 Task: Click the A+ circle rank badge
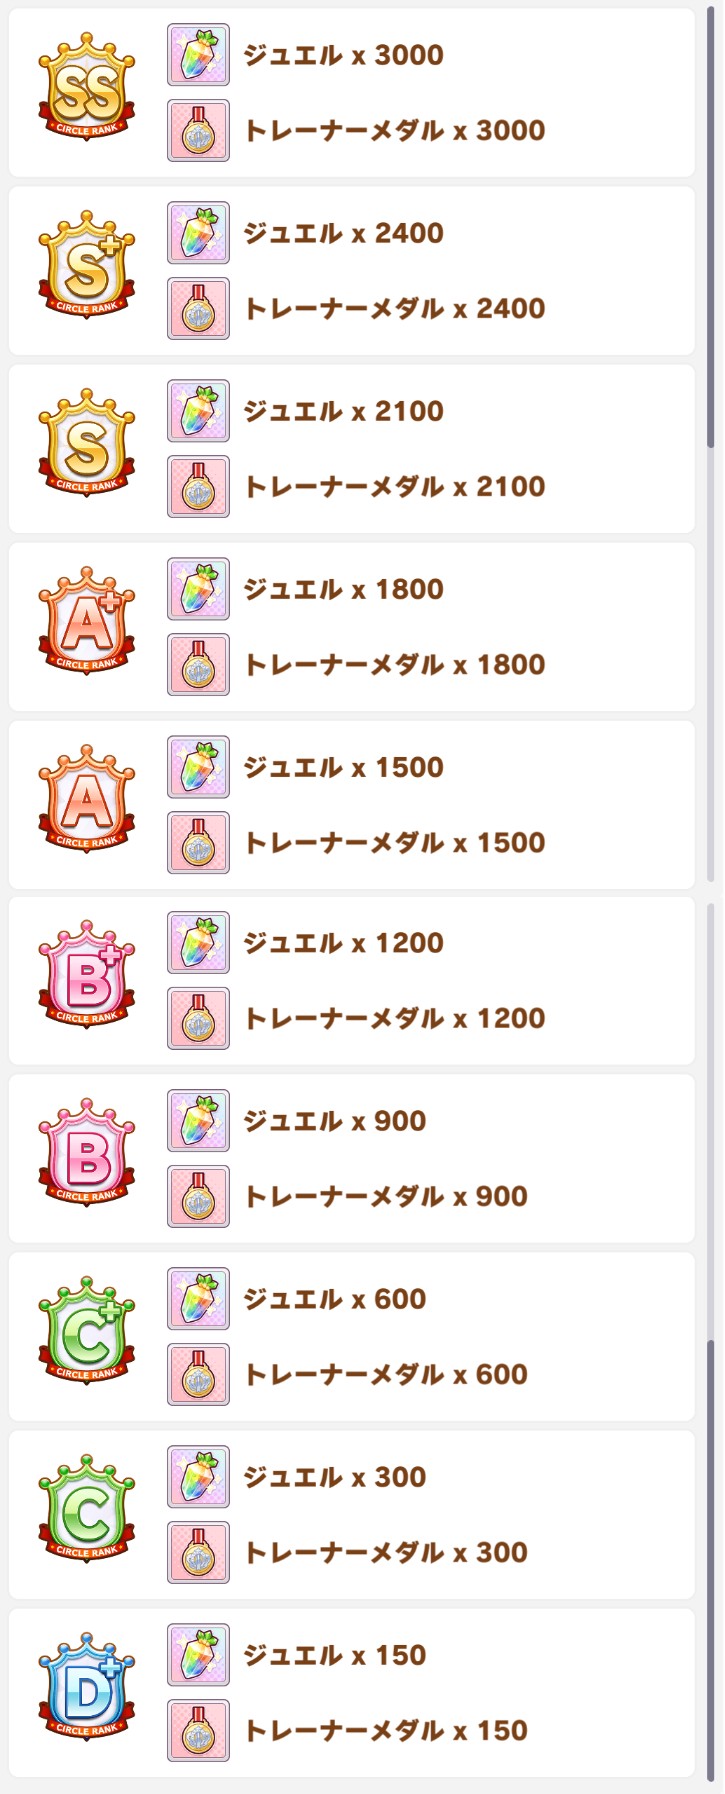(x=87, y=621)
